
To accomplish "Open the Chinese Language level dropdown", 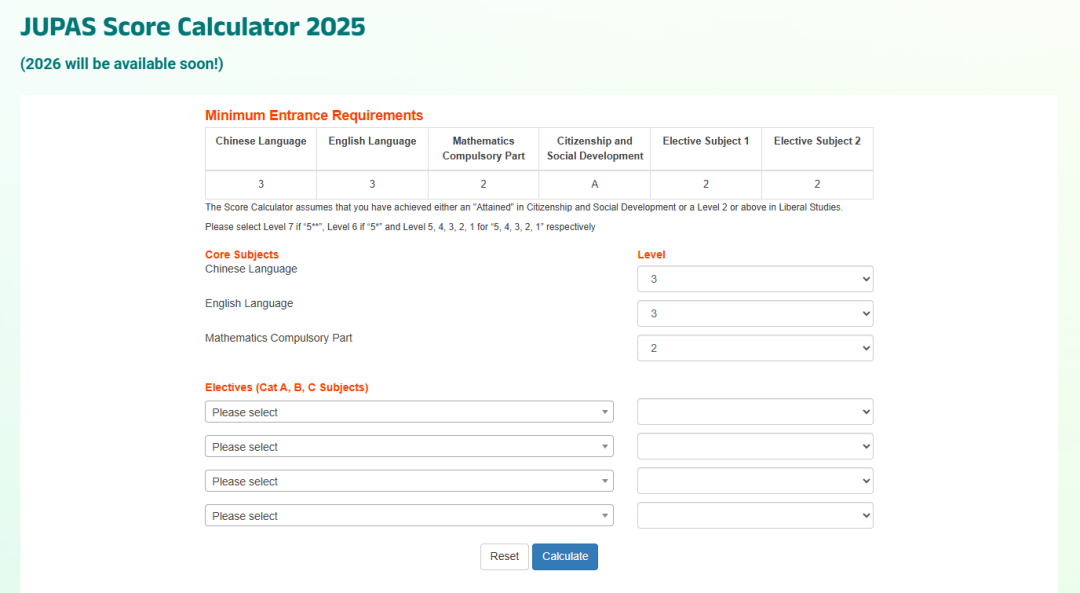I will pyautogui.click(x=755, y=279).
